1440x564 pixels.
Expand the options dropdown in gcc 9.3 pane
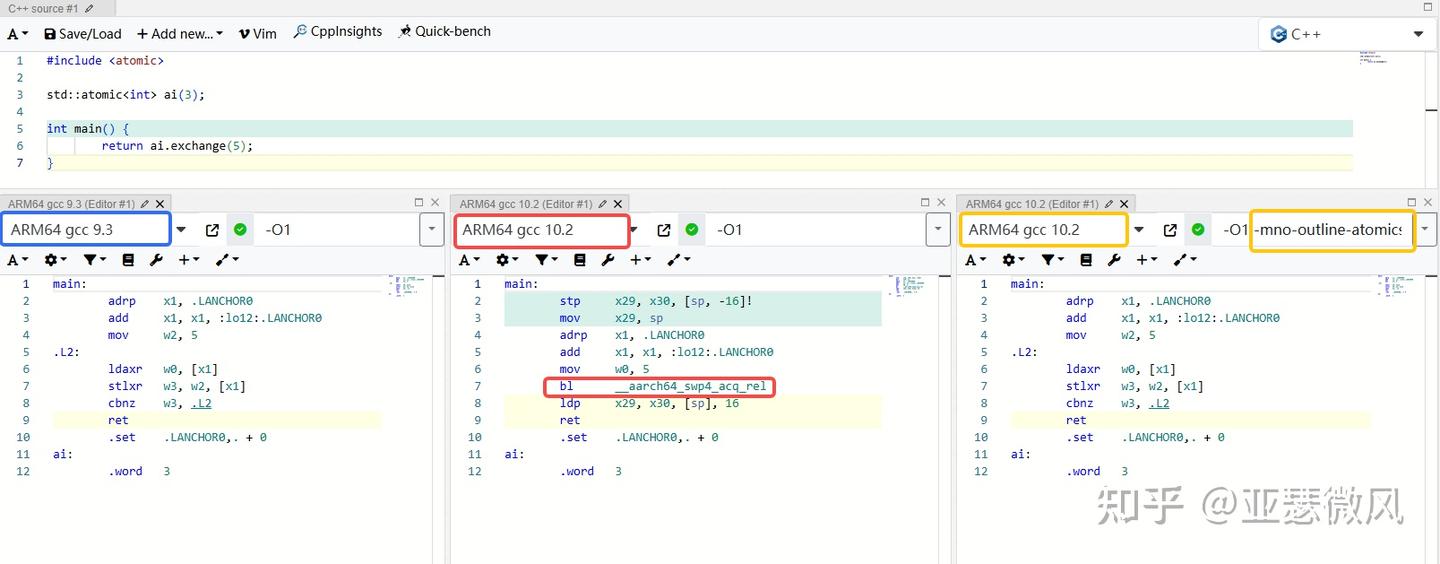[x=431, y=230]
